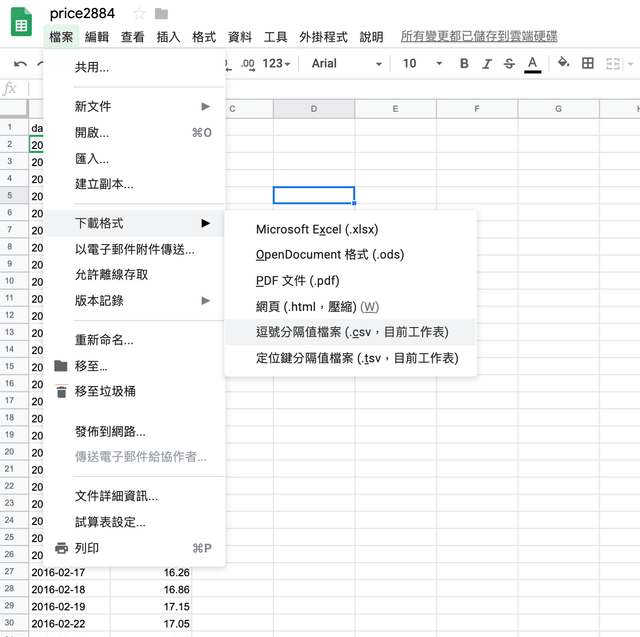This screenshot has width=640, height=637.
Task: Click the trash icon for 移至垃圾桶
Action: coord(61,391)
